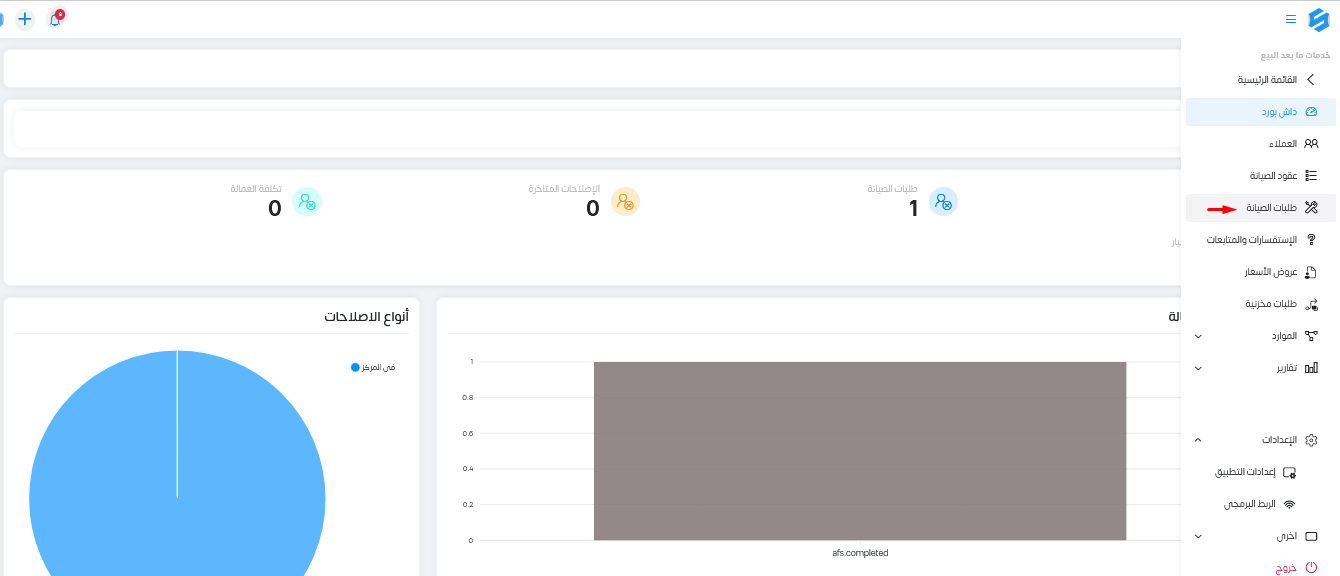Open إعدادات التطبيق settings item

[x=1255, y=472]
